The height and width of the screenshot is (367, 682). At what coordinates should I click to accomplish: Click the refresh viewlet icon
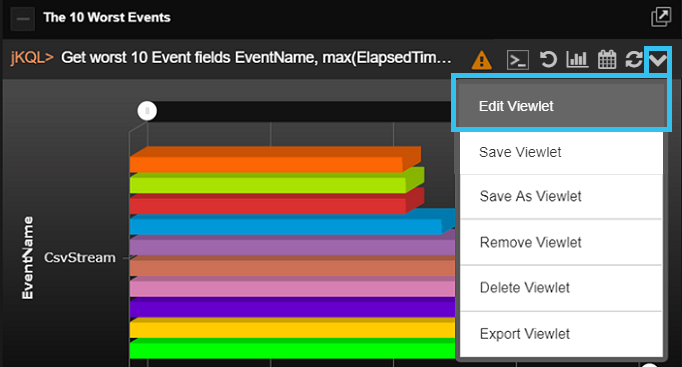(x=633, y=60)
